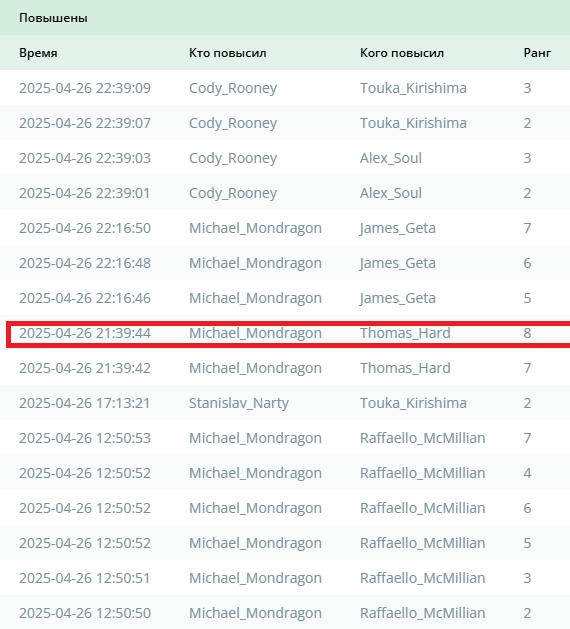Click Touka_Kirishima in the 17:13:21 row
Viewport: 570px width, 629px height.
[413, 403]
